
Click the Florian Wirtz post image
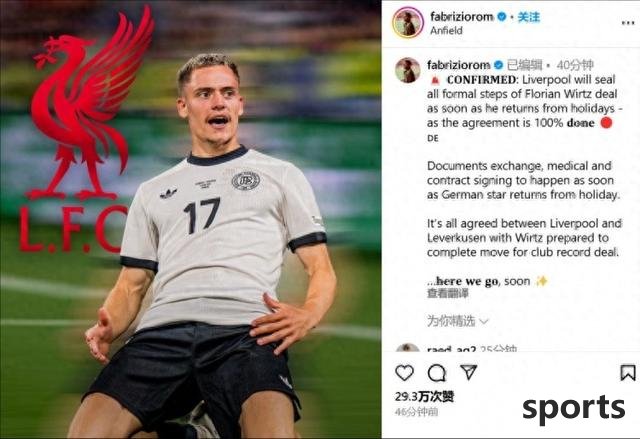coord(191,220)
